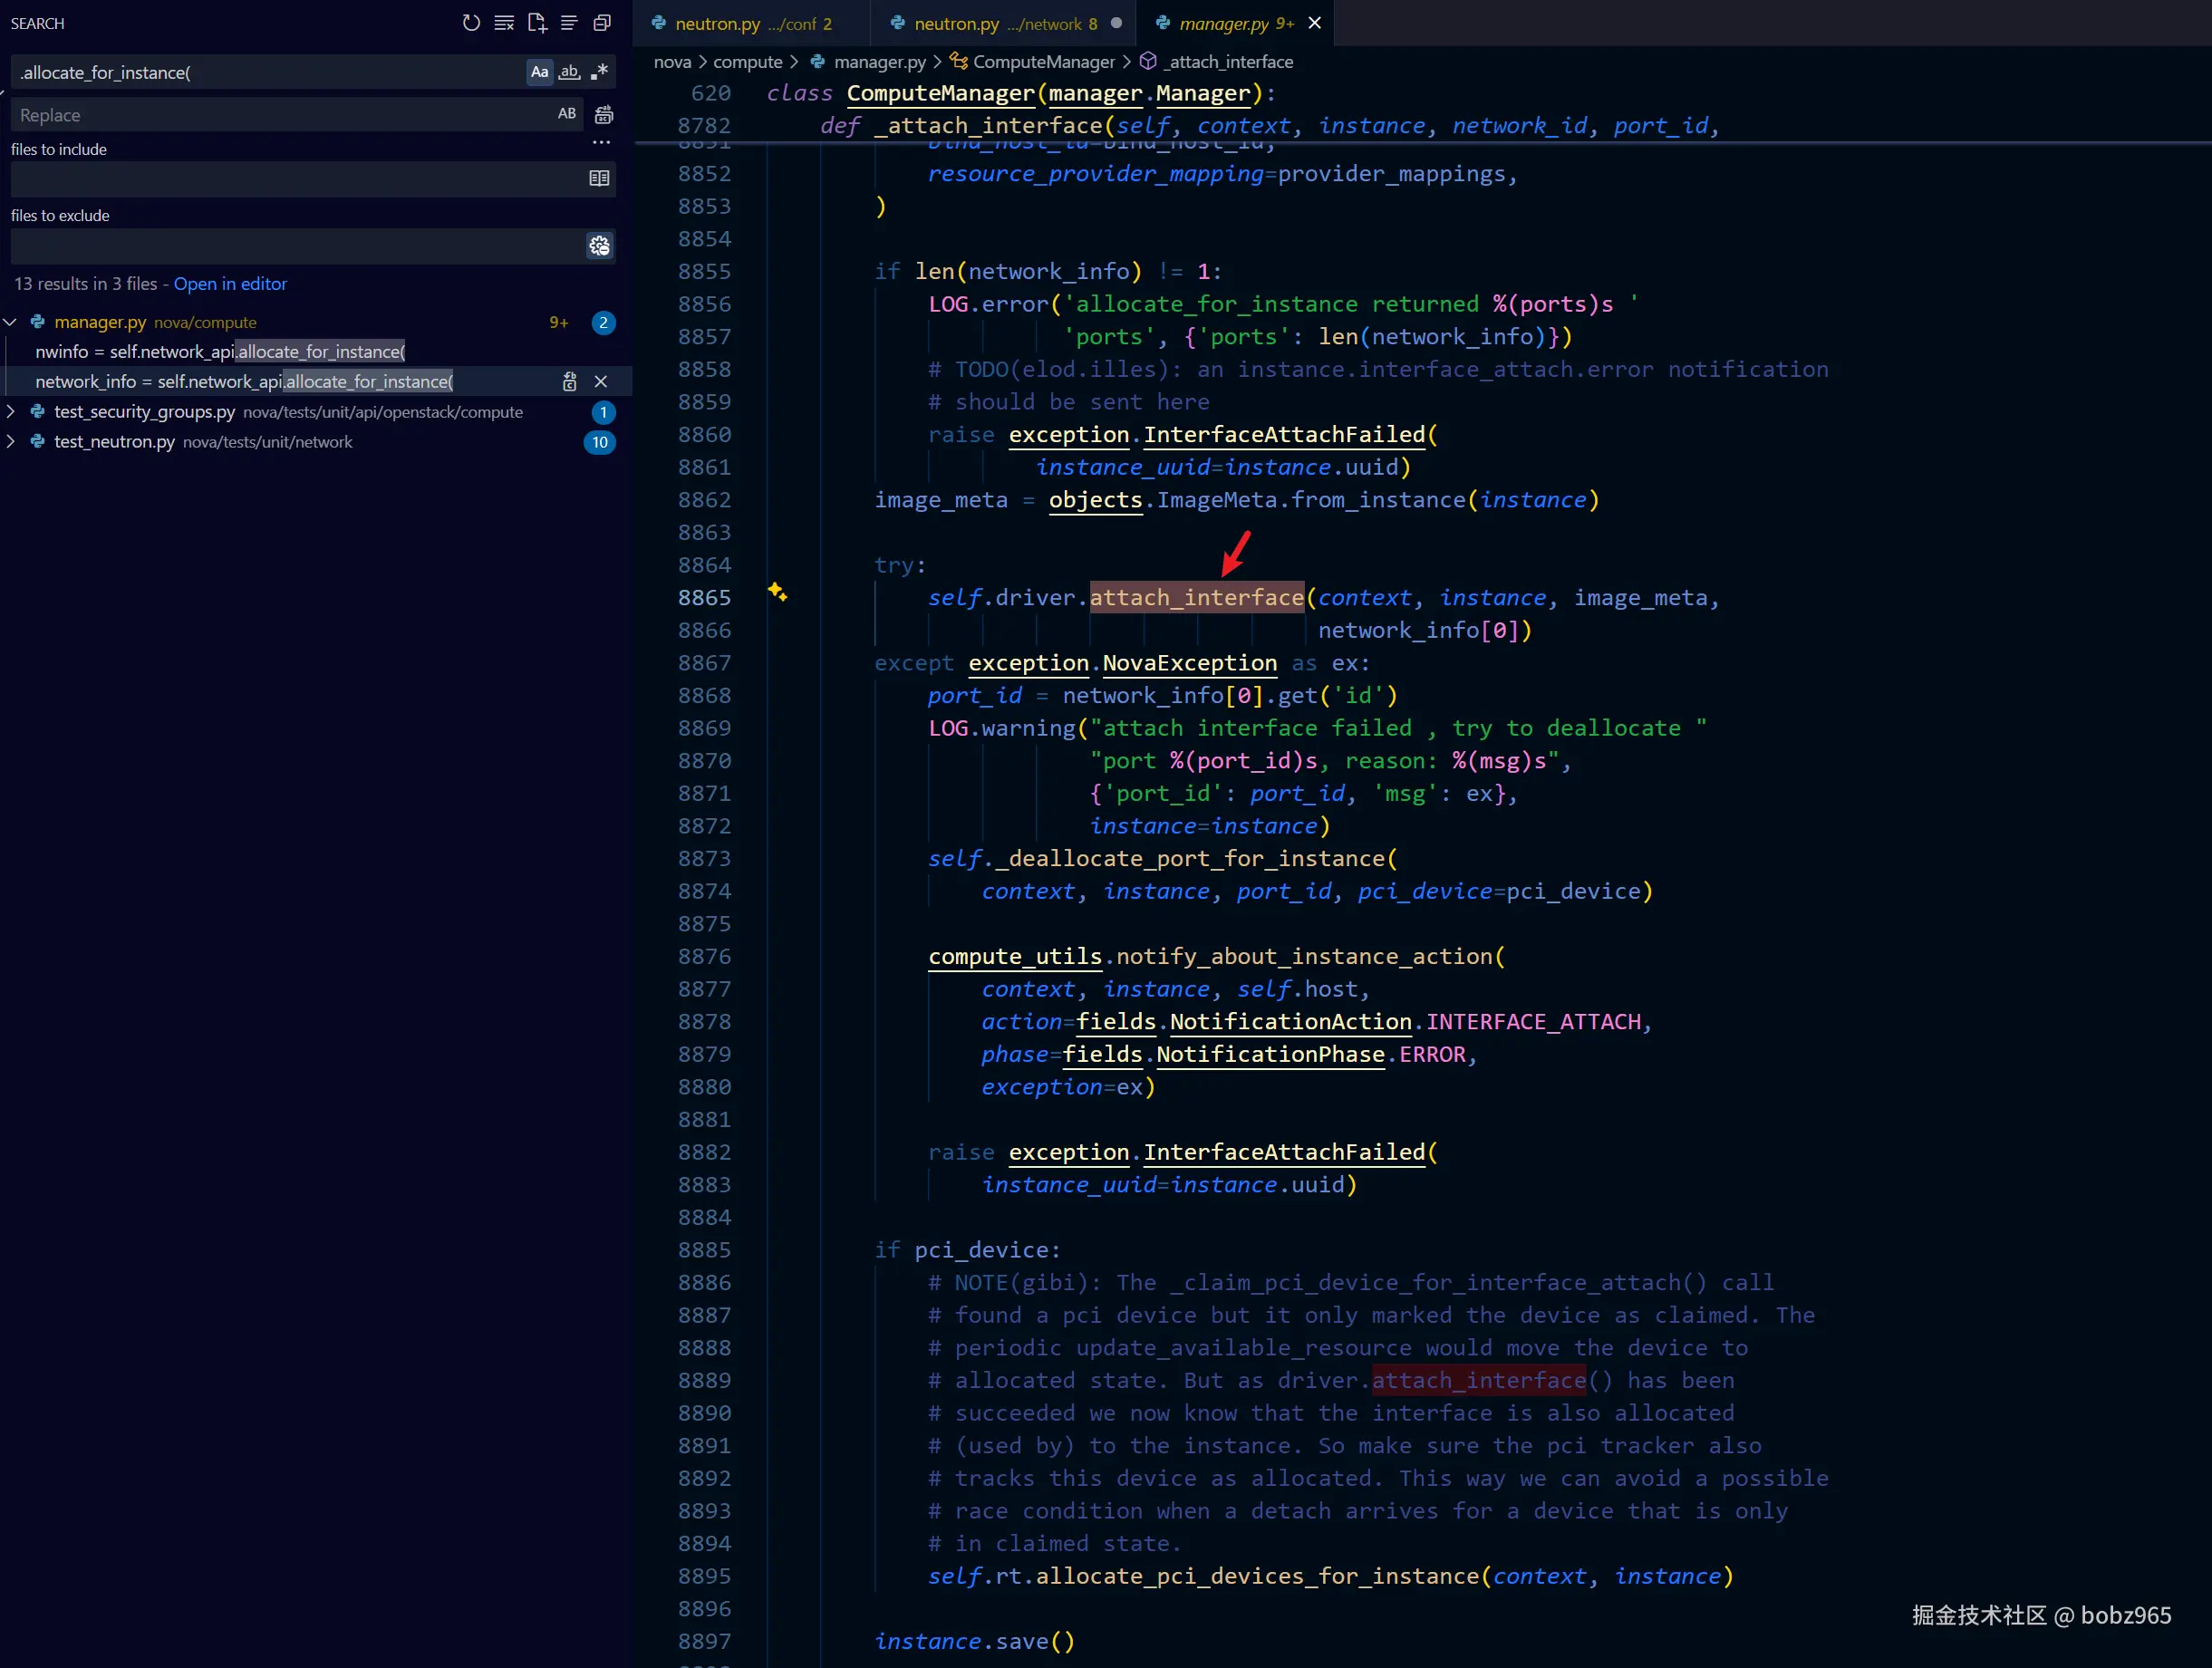Image resolution: width=2212 pixels, height=1668 pixels.
Task: Toggle search only in open editors
Action: [599, 179]
